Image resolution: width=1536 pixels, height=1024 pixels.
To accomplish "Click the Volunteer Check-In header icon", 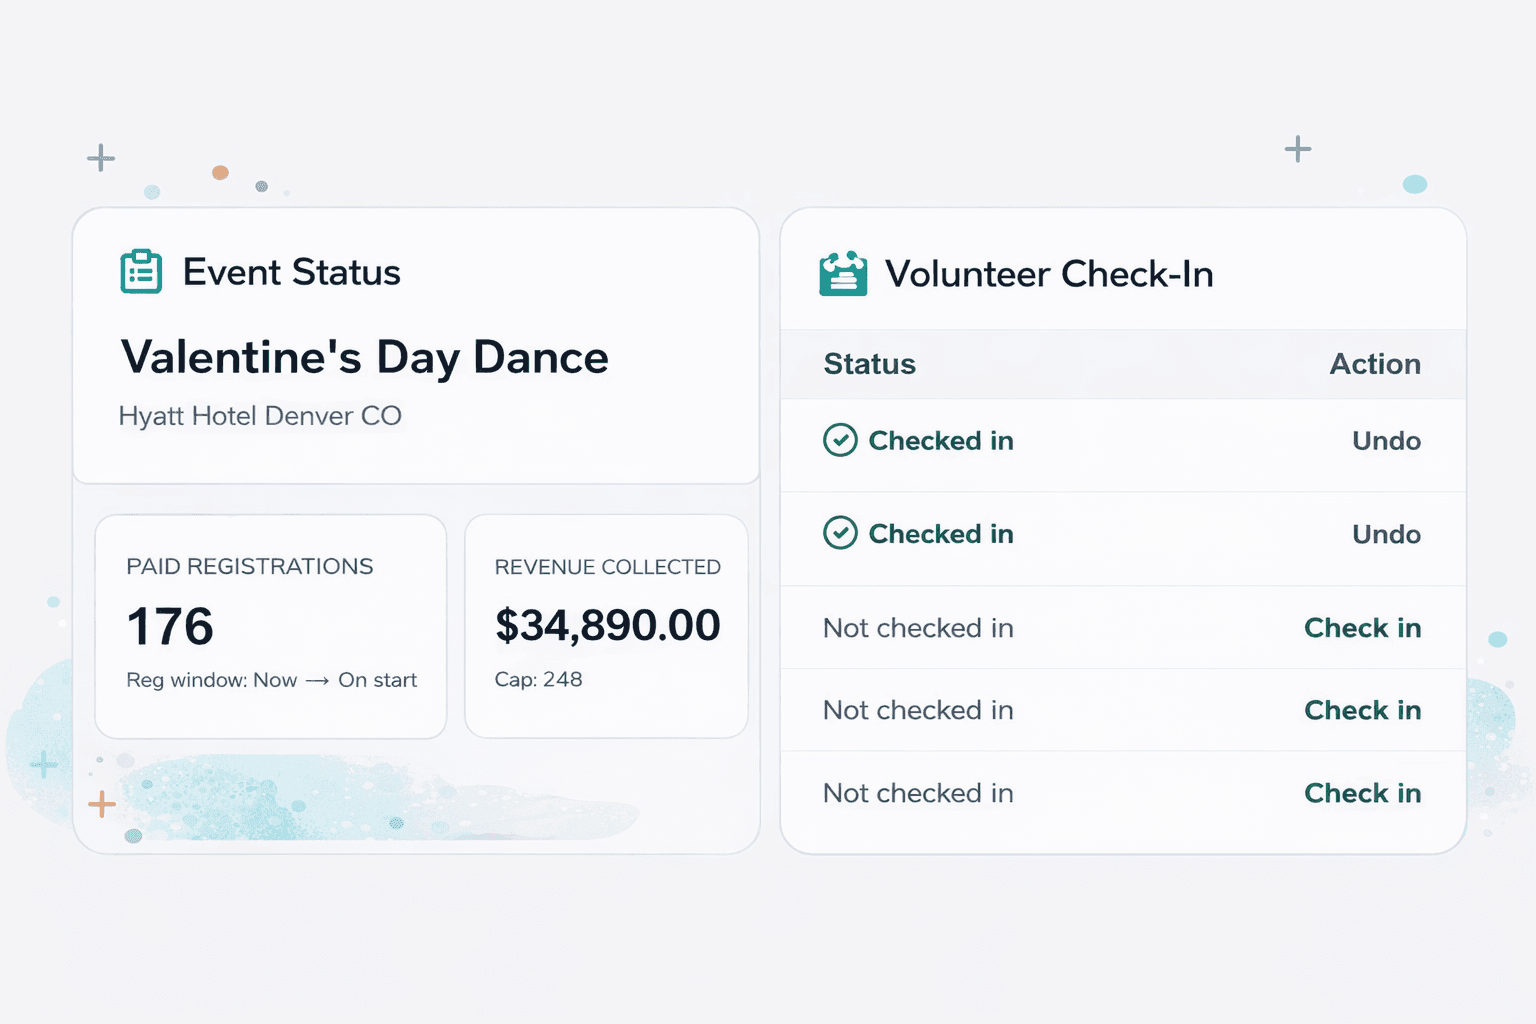I will point(843,274).
